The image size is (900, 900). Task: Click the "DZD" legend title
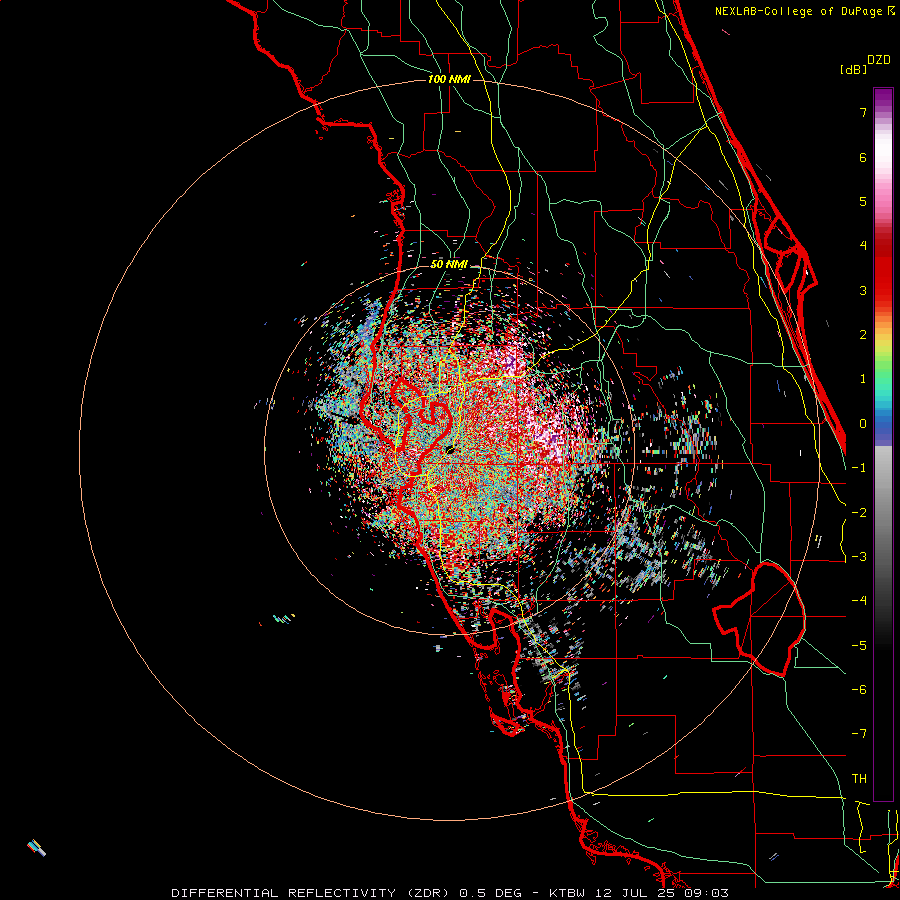(879, 60)
